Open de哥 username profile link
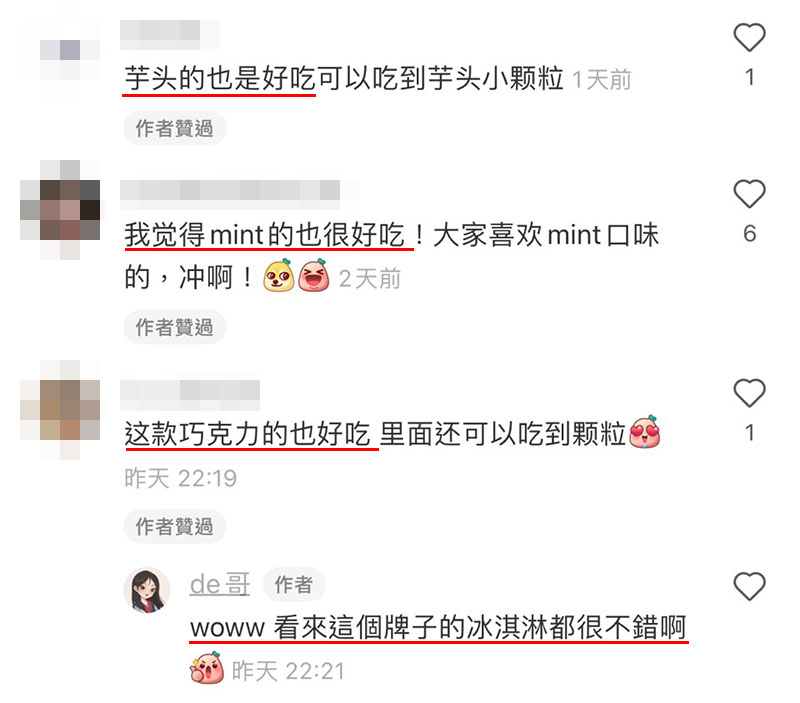Image resolution: width=800 pixels, height=703 pixels. tap(220, 584)
